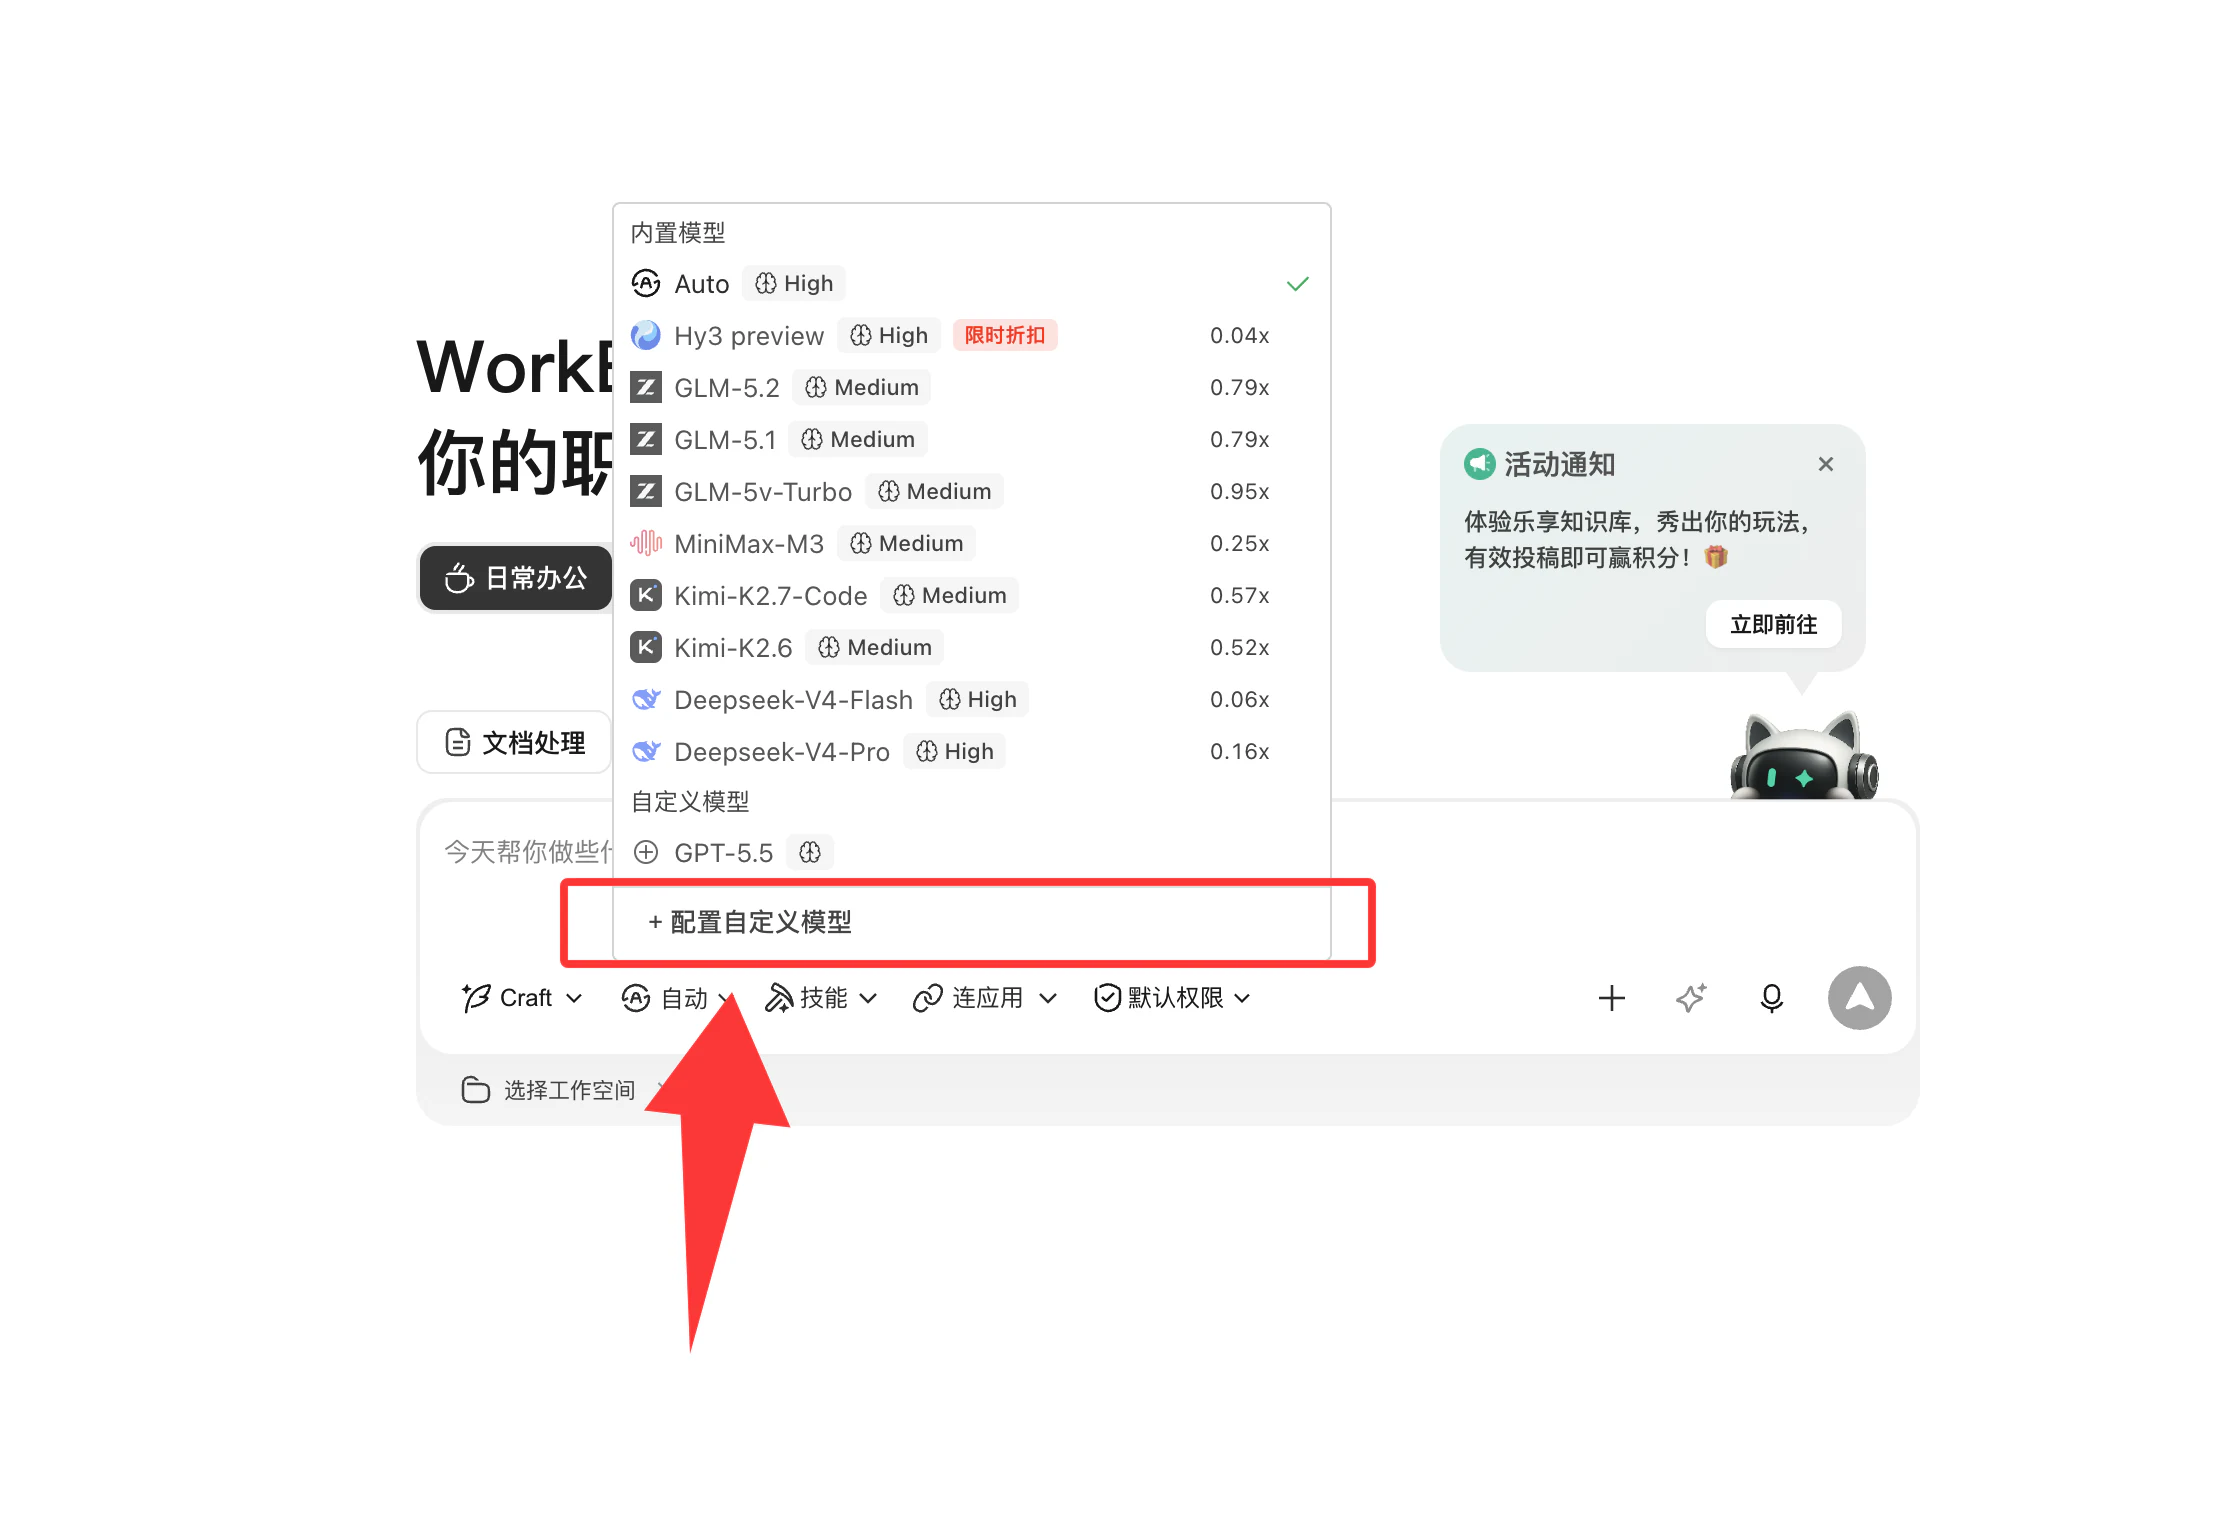This screenshot has height=1518, width=2238.
Task: Click the sparkle enhance prompt icon
Action: pos(1692,998)
